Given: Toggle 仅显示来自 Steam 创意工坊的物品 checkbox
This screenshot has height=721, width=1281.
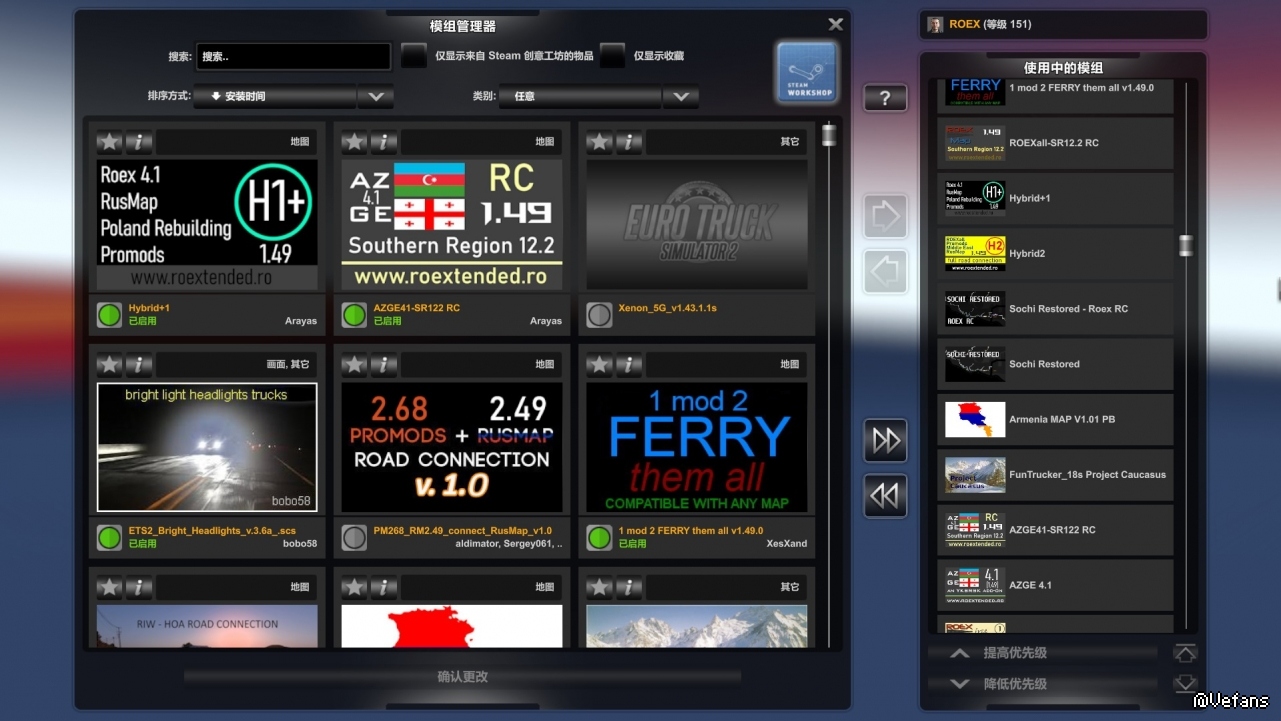Looking at the screenshot, I should click(414, 56).
